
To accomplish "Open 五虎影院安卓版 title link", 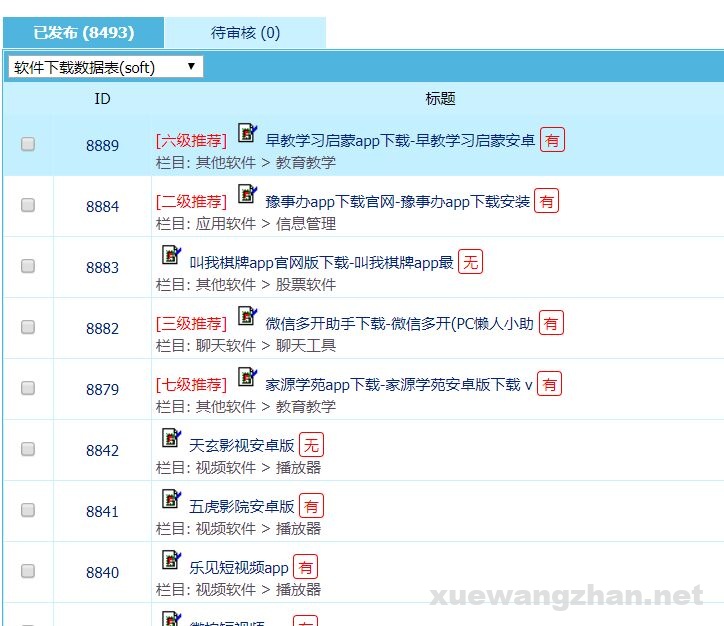I will (241, 506).
